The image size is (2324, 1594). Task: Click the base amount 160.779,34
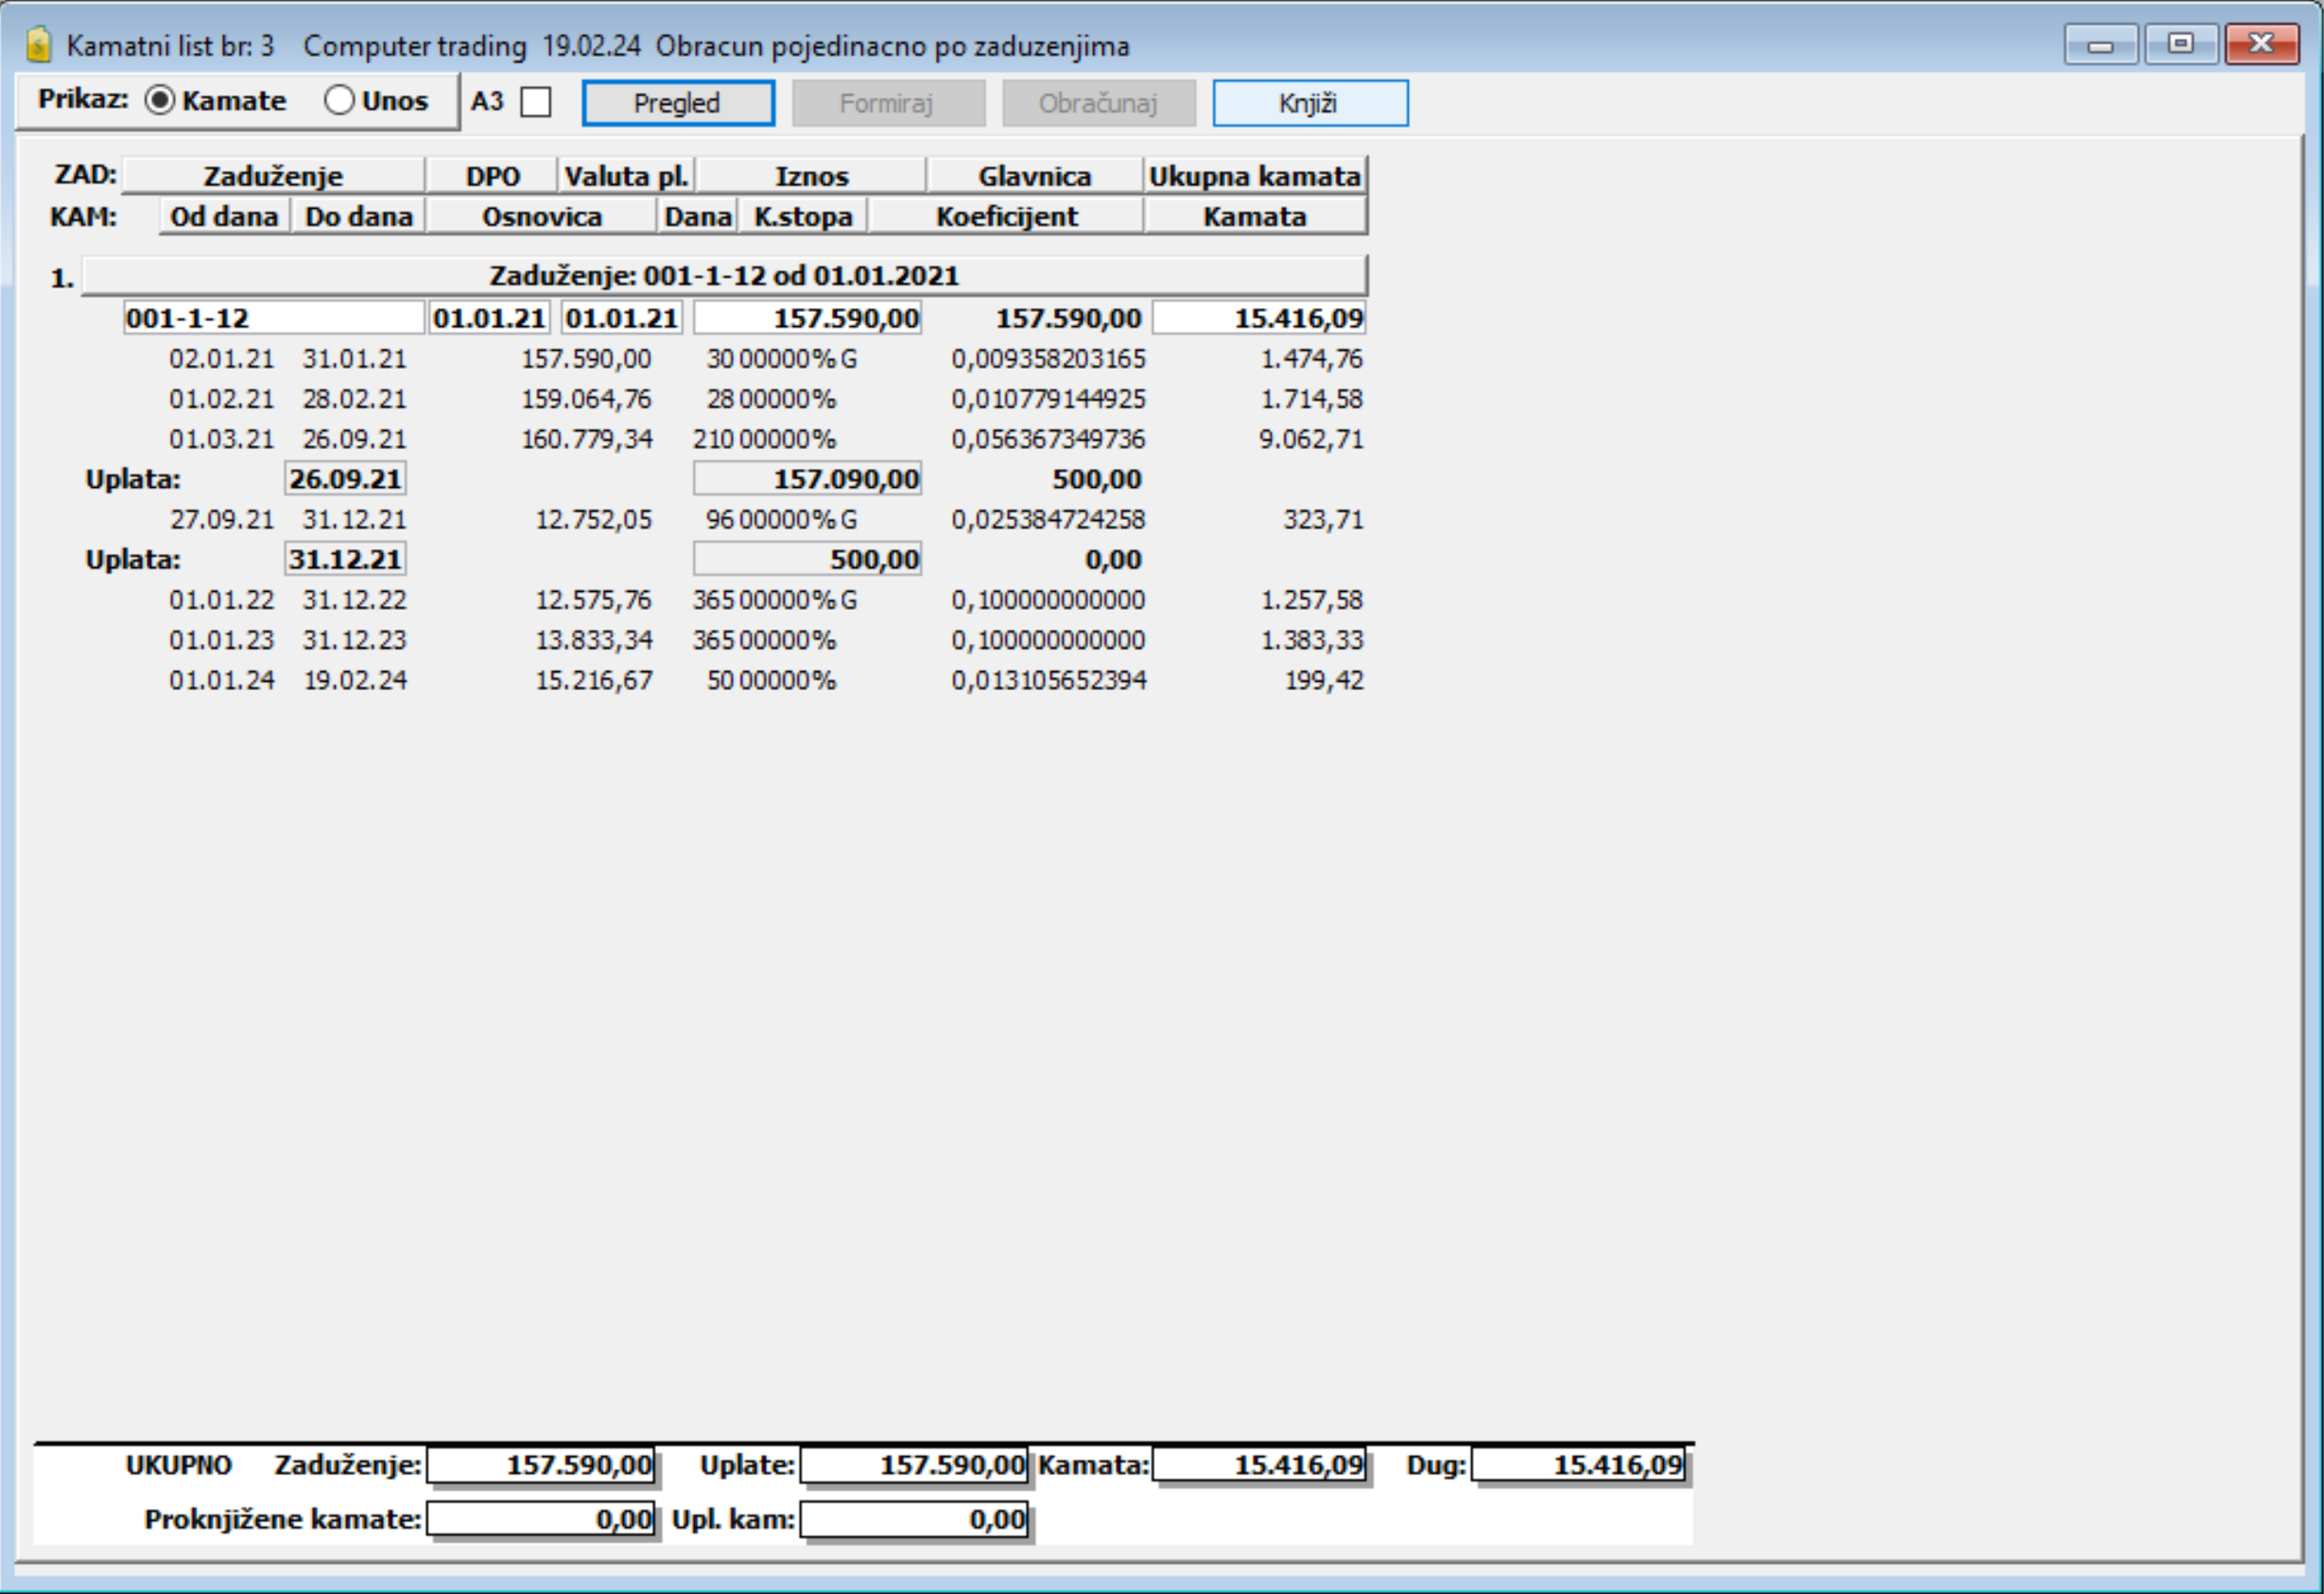tap(587, 439)
